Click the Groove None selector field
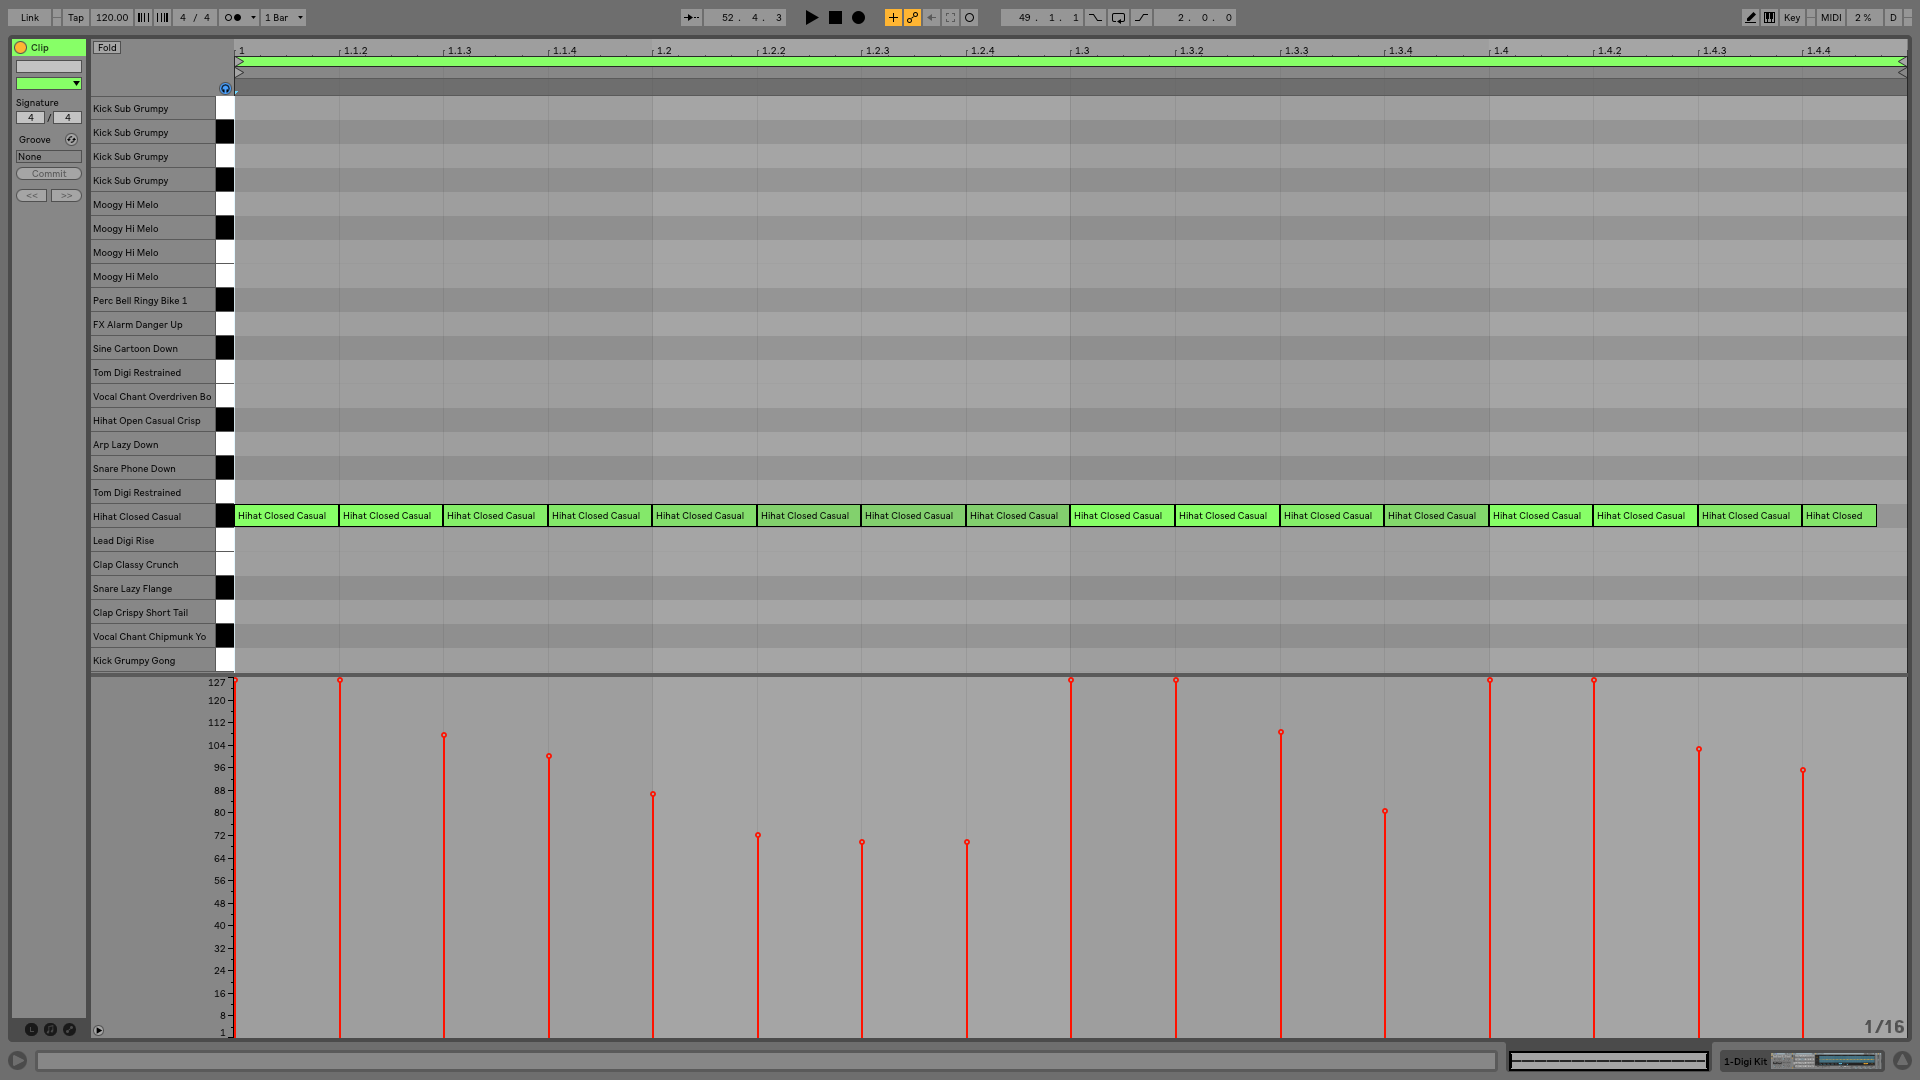This screenshot has height=1080, width=1920. [48, 157]
